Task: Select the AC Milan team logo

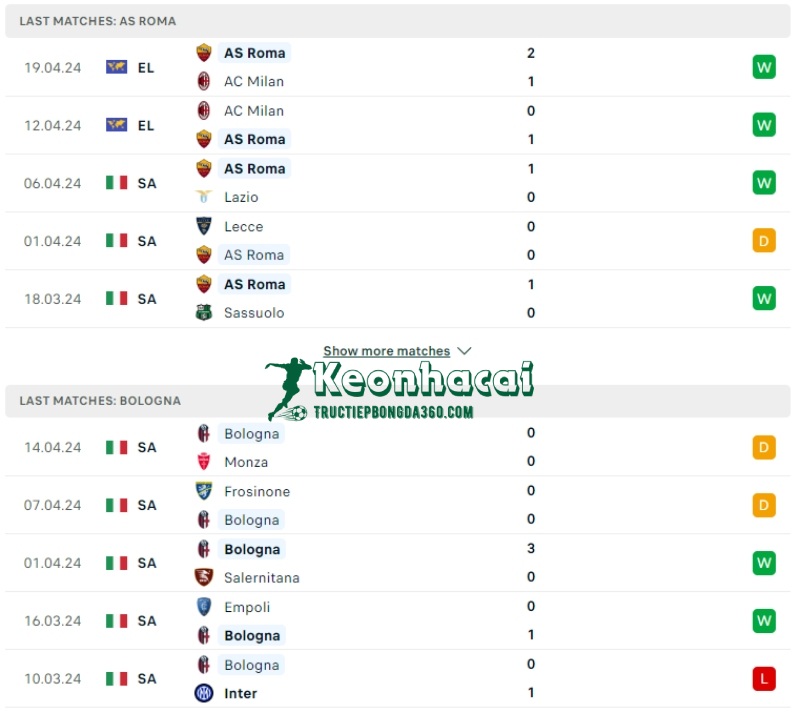Action: [x=204, y=81]
